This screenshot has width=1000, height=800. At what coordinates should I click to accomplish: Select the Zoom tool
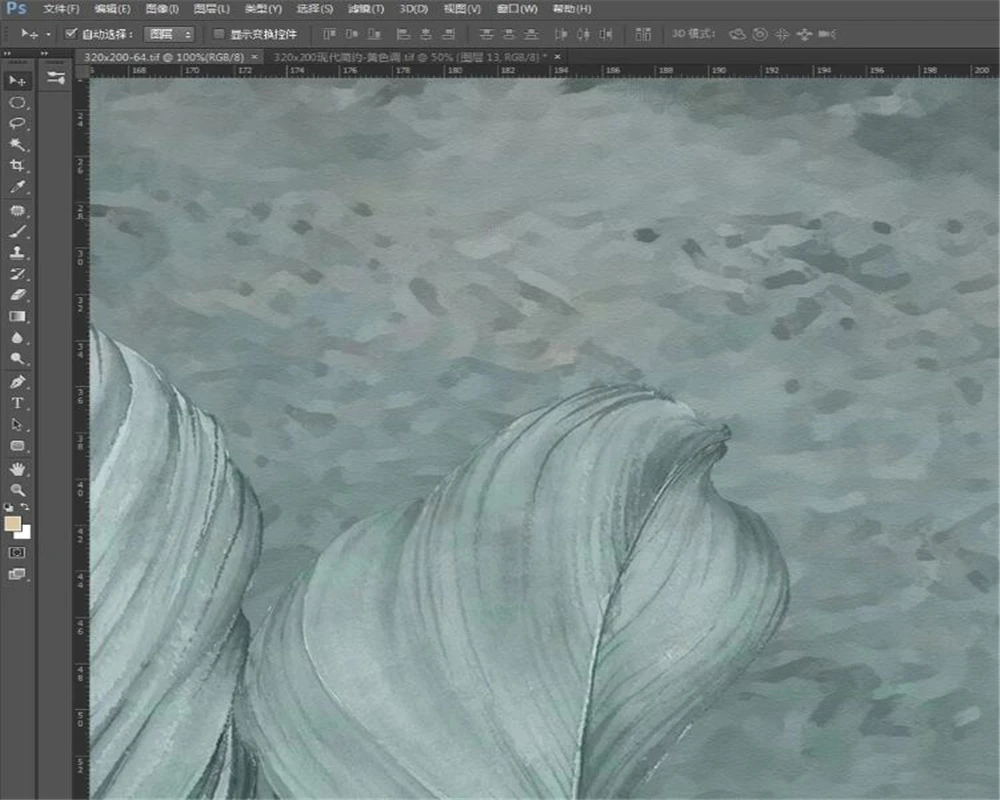(x=17, y=490)
